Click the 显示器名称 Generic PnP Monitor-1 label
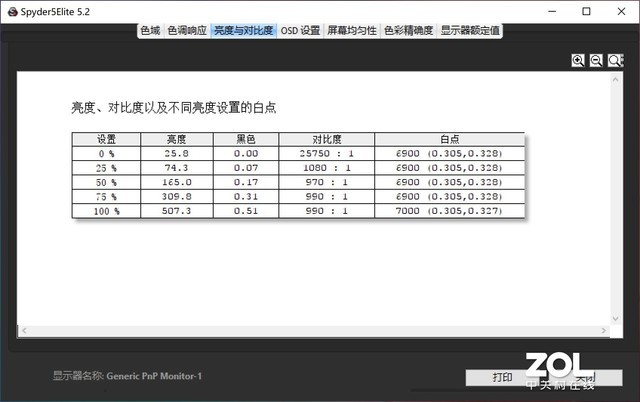 (x=127, y=376)
